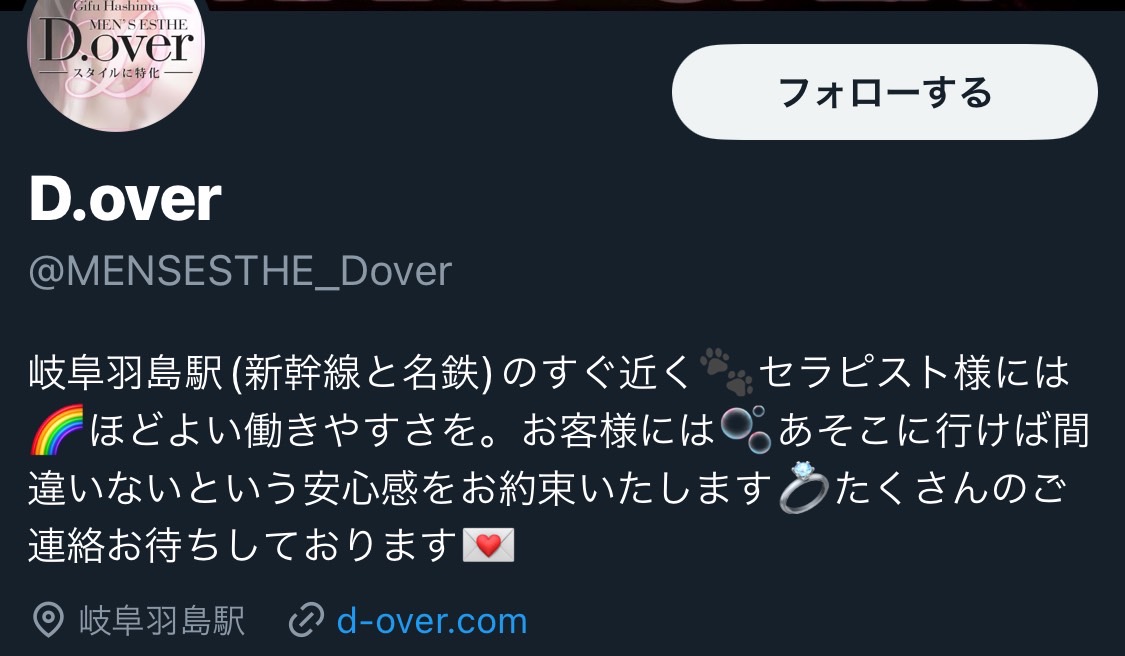Click the D.over display name heading
Image resolution: width=1125 pixels, height=656 pixels.
(x=125, y=200)
